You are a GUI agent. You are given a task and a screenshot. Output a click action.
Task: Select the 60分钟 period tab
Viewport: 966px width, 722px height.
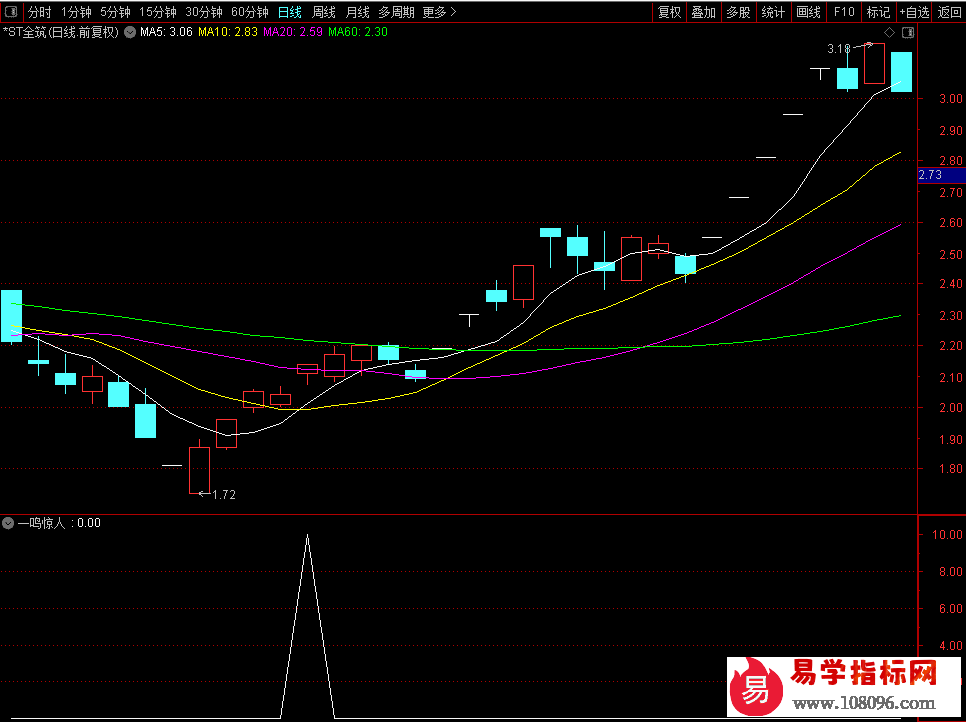click(x=249, y=12)
